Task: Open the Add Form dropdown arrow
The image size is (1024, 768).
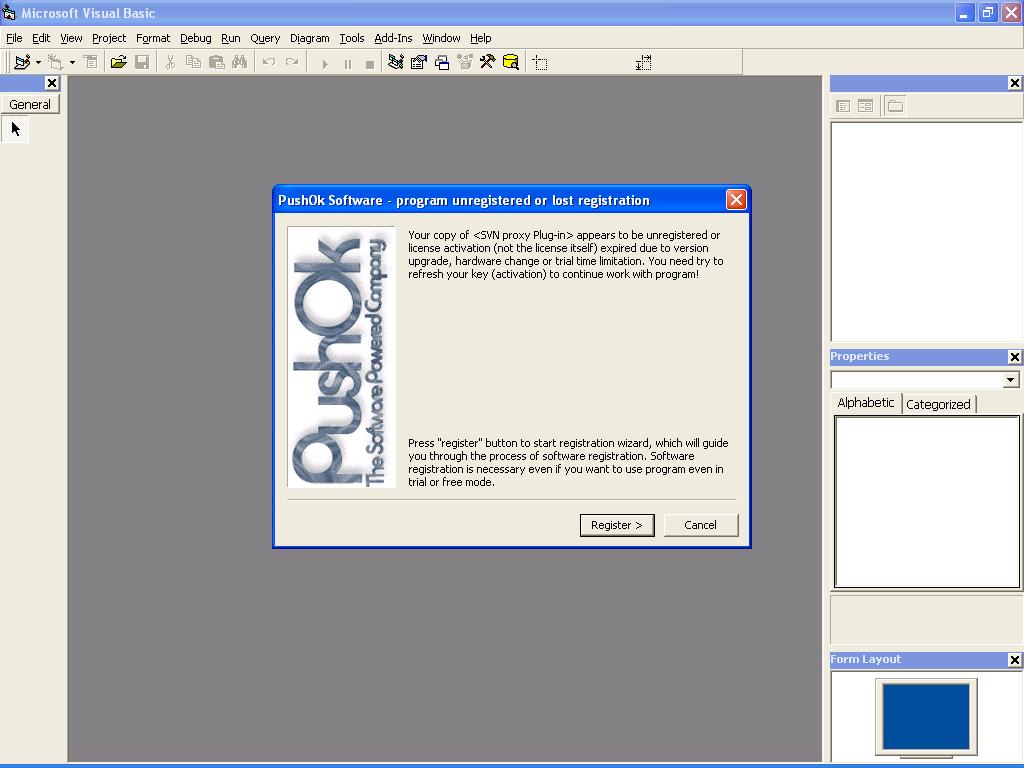Action: (72, 62)
